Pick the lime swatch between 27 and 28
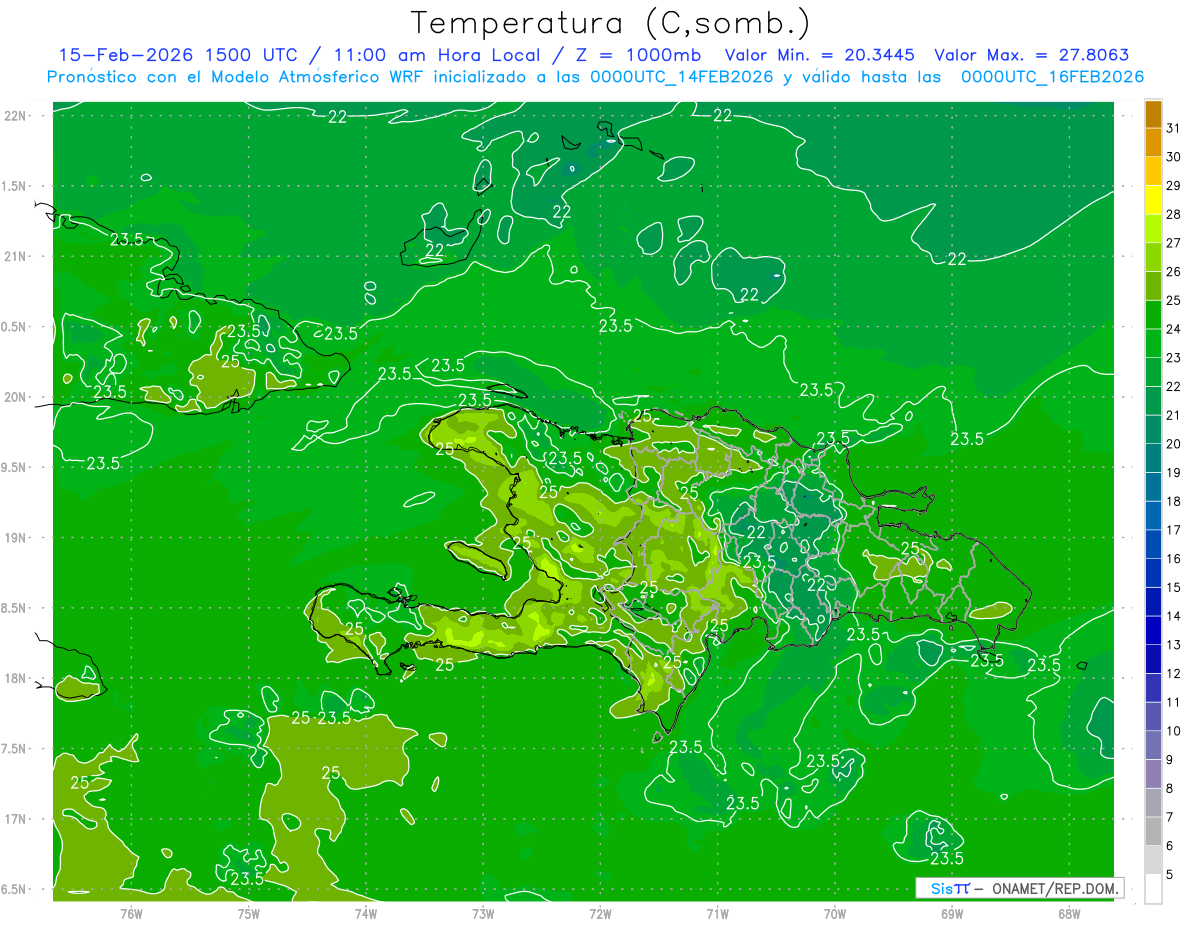 click(x=1153, y=229)
